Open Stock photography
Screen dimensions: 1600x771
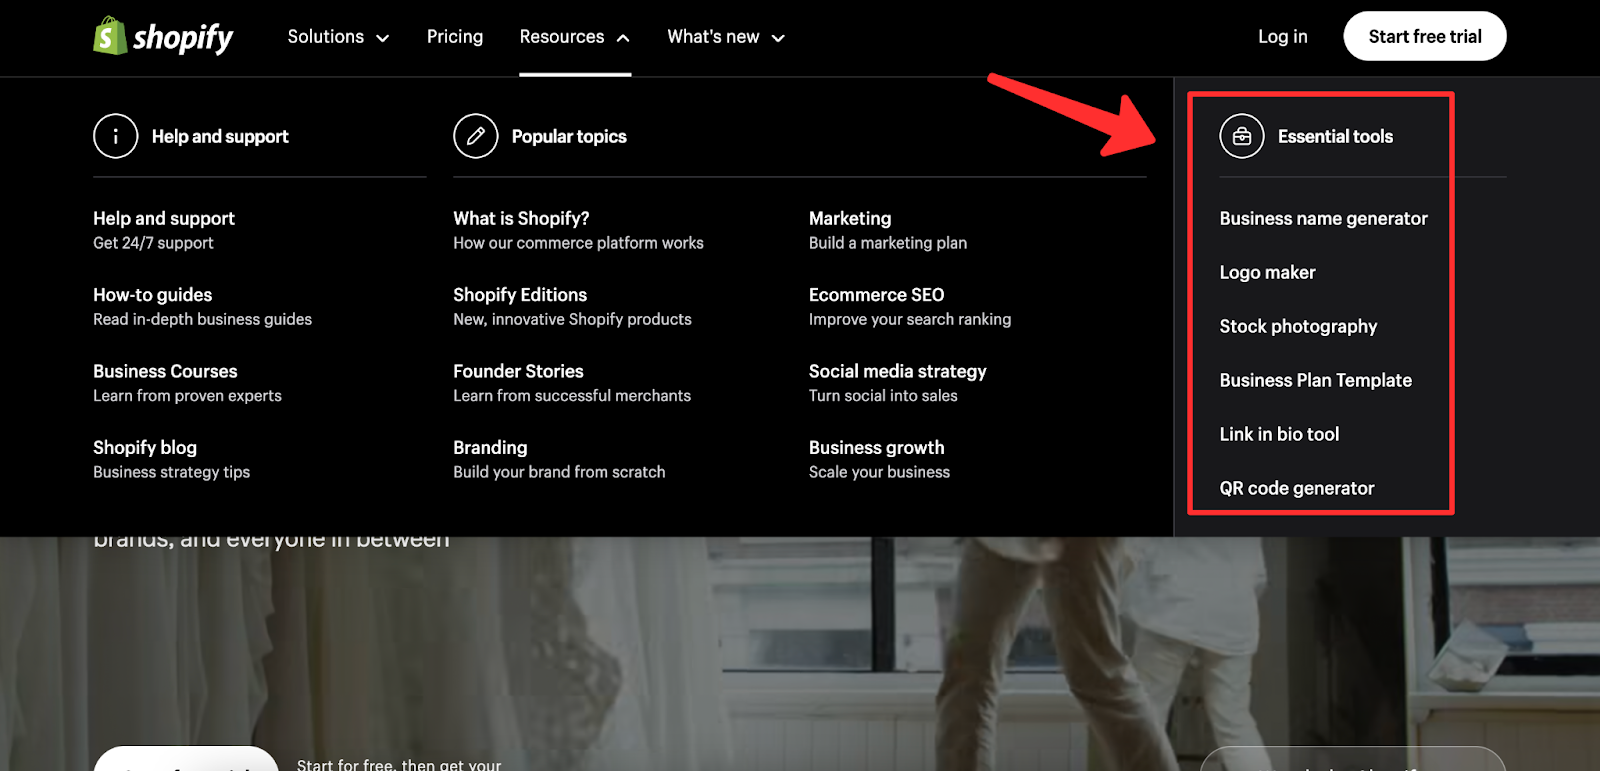(1298, 326)
